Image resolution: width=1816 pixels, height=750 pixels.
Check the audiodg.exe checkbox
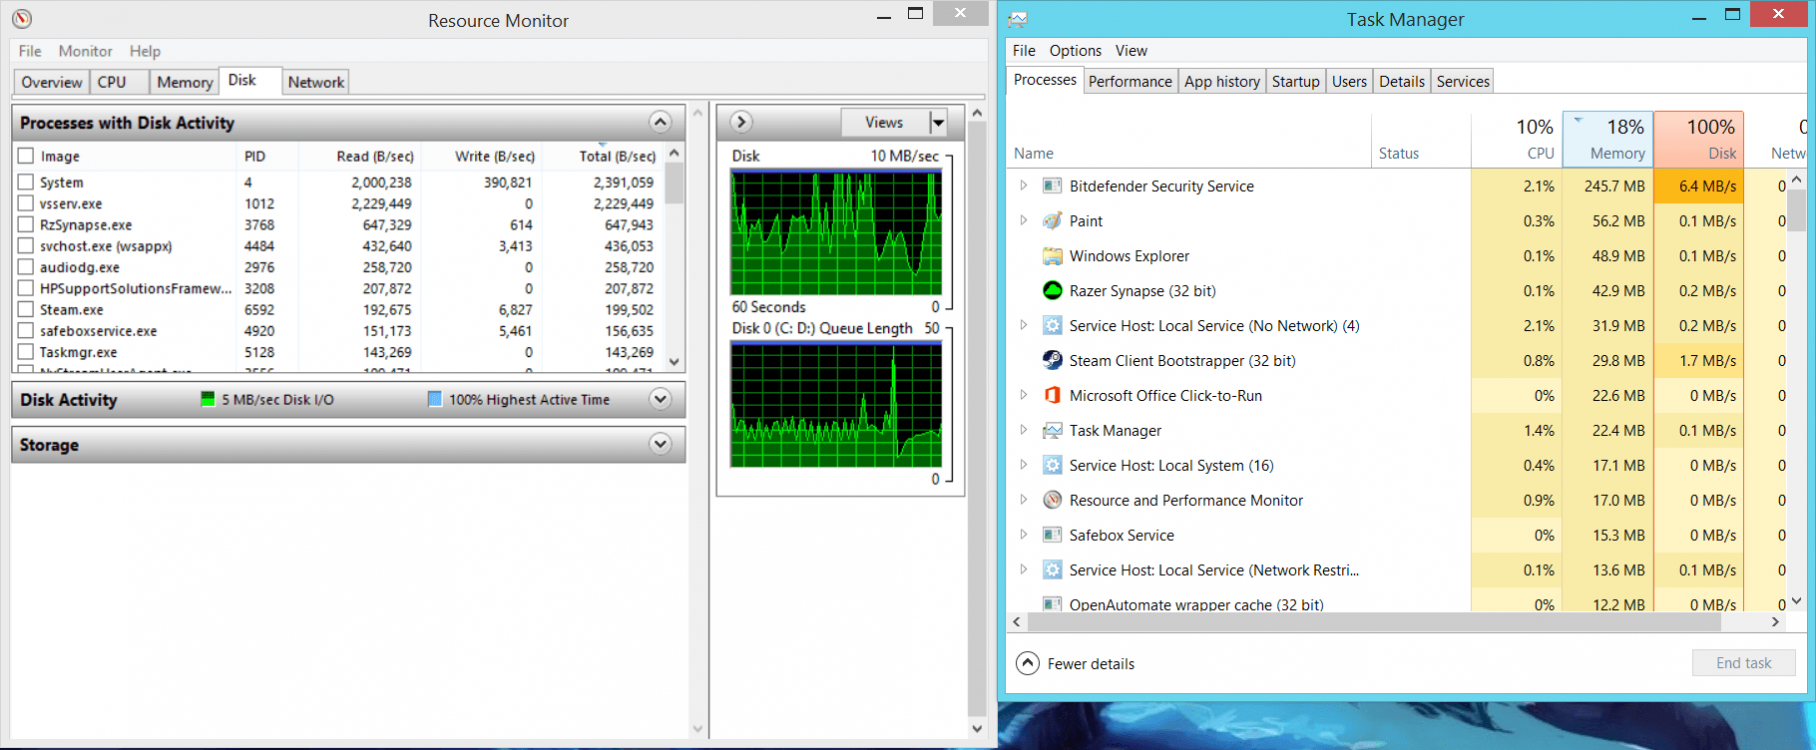pos(26,267)
